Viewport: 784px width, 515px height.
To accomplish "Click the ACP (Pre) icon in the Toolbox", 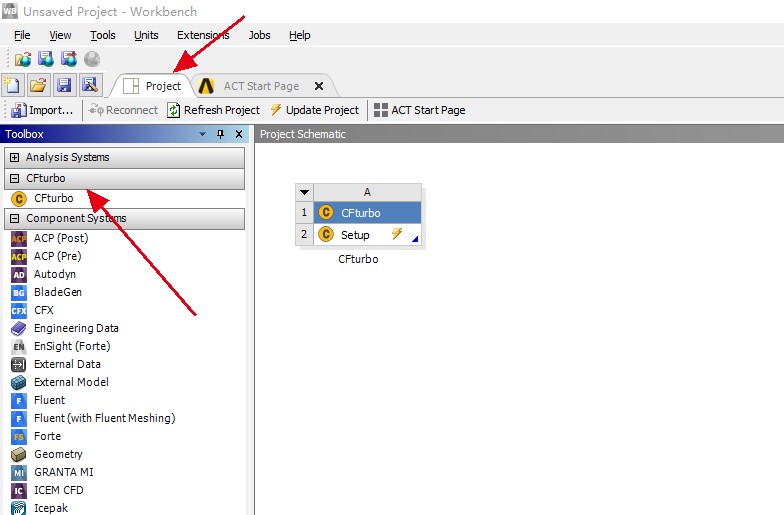I will point(18,256).
